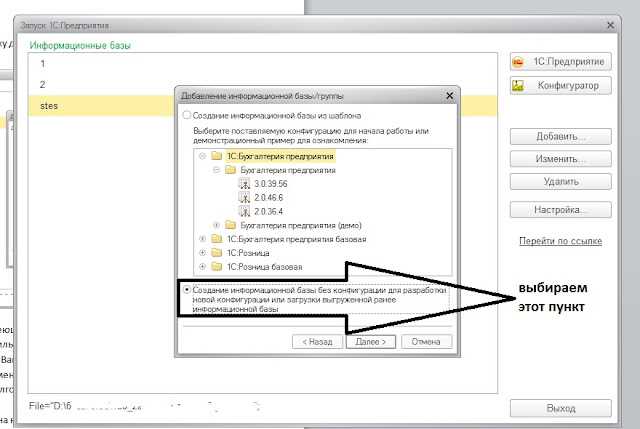640x429 pixels.
Task: Select creating infobase without configuration radio
Action: (x=187, y=290)
